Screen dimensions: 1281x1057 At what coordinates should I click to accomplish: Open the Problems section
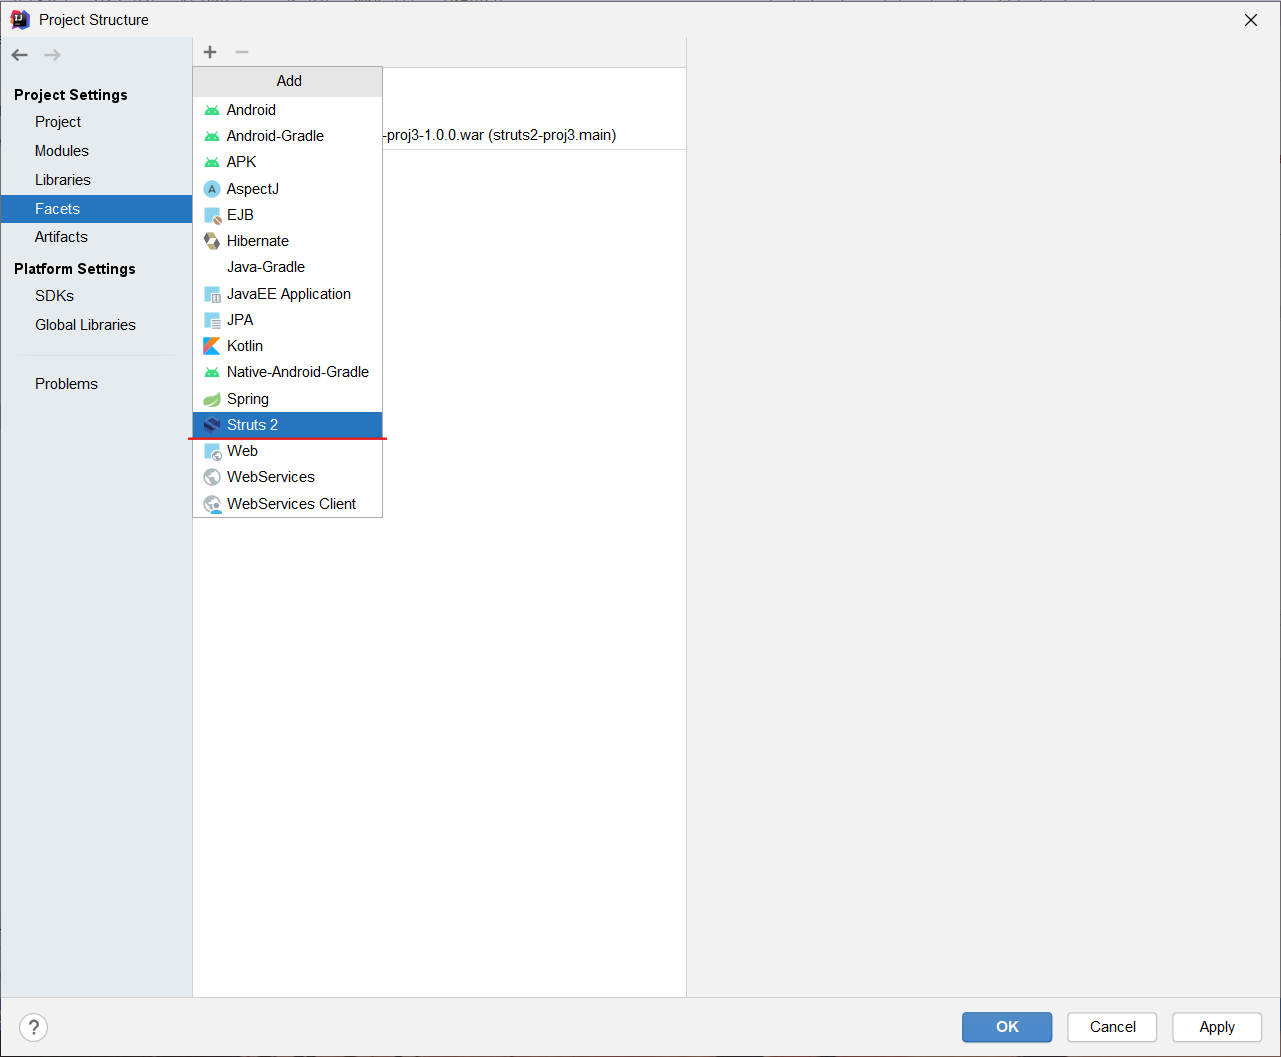pyautogui.click(x=96, y=384)
